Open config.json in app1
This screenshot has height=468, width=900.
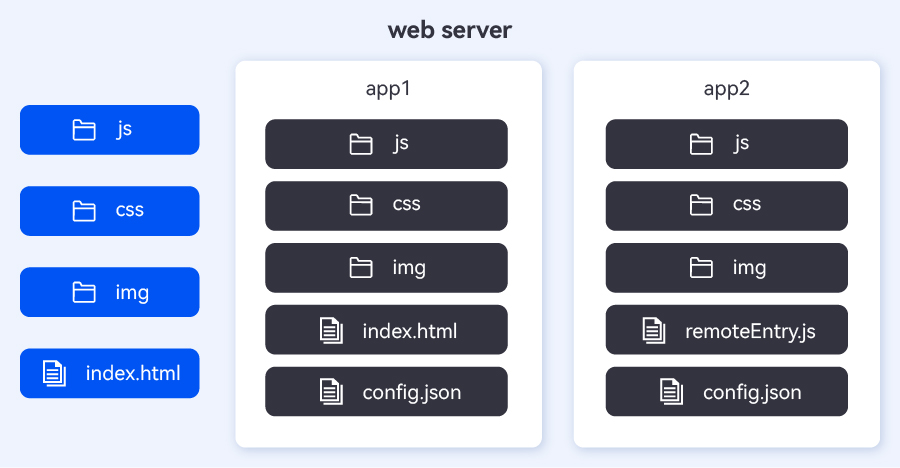(386, 392)
